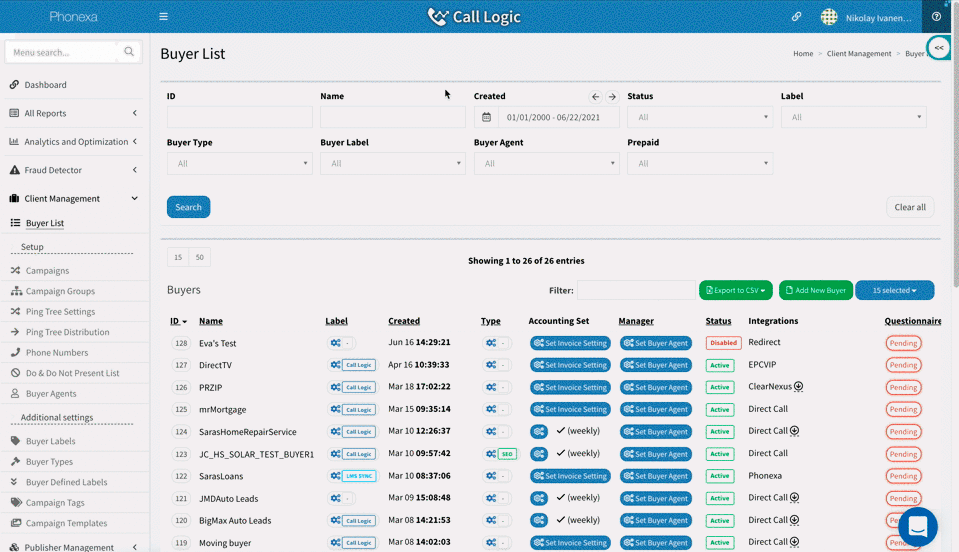Click Pending questionnaire badge for PRZIP
The width and height of the screenshot is (959, 552).
pyautogui.click(x=903, y=387)
